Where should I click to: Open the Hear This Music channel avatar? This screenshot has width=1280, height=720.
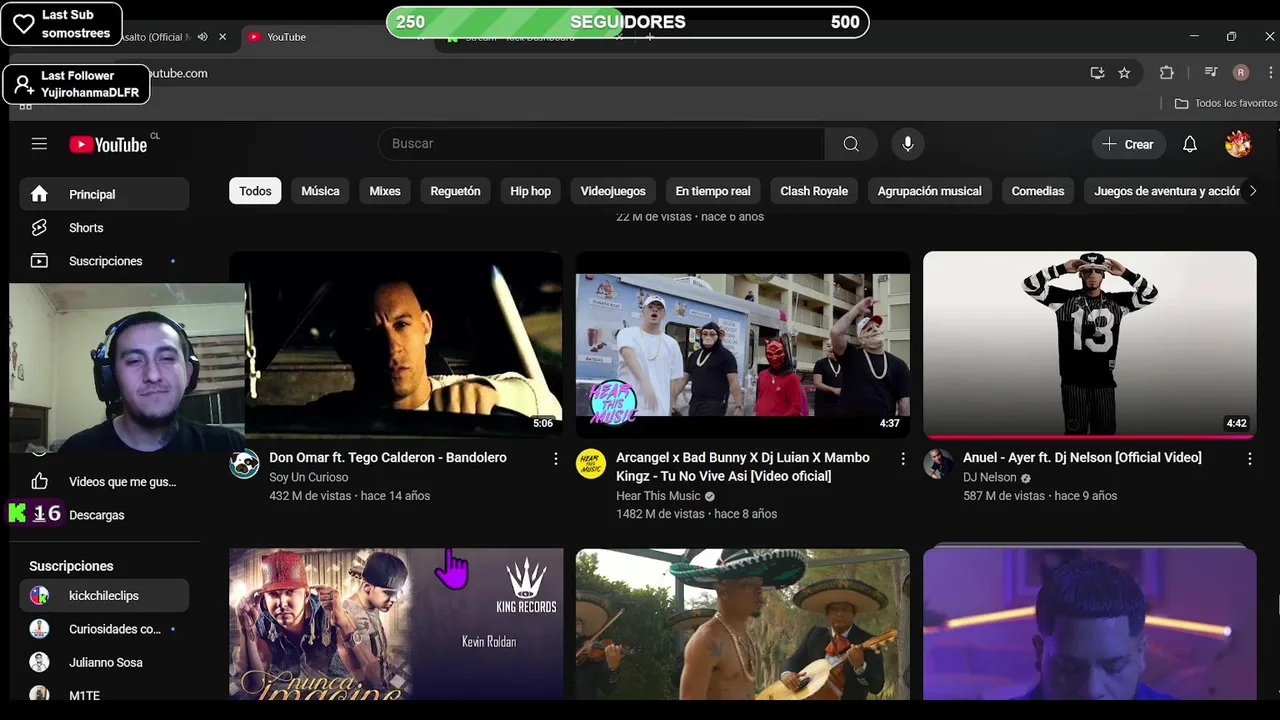[x=591, y=464]
